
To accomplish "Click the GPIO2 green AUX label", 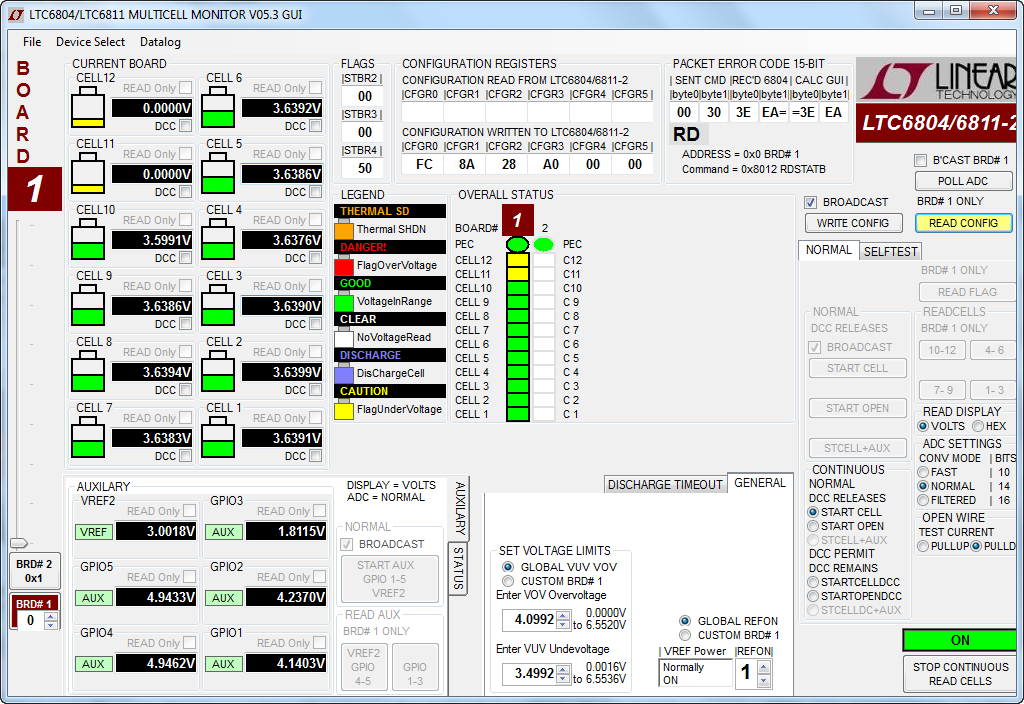I will (223, 598).
